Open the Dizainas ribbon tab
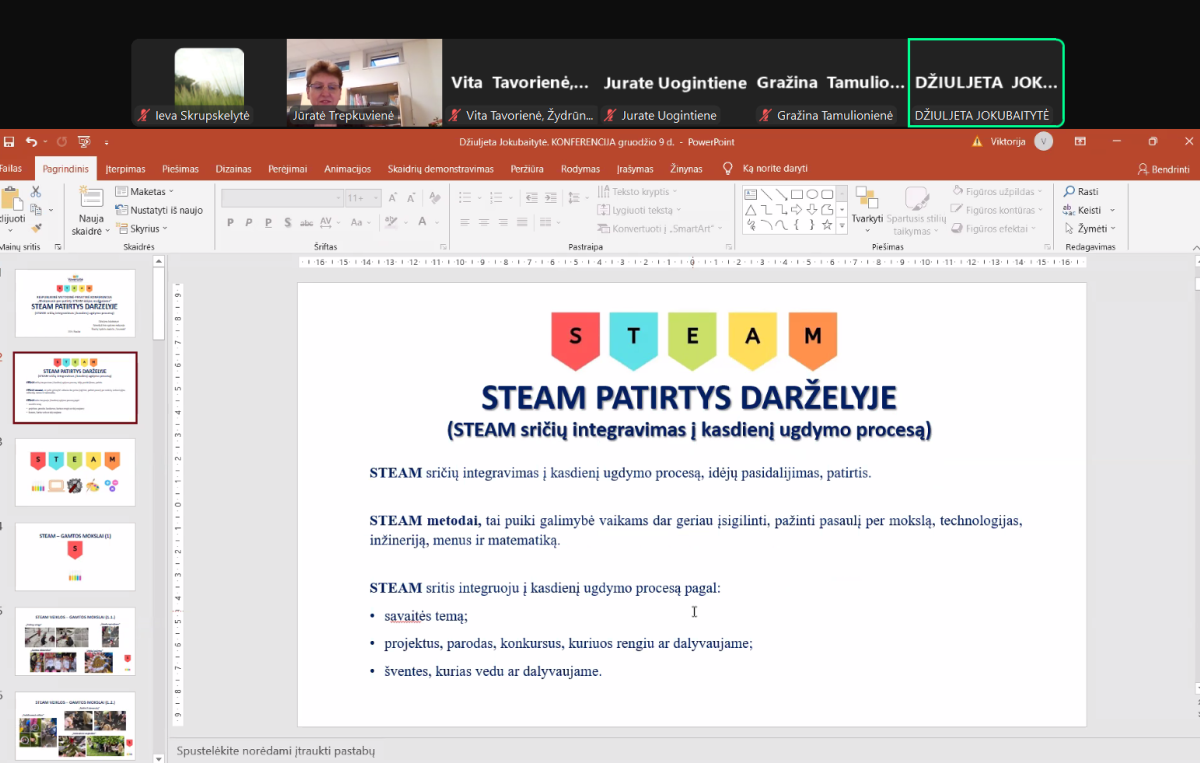This screenshot has height=763, width=1200. [233, 169]
